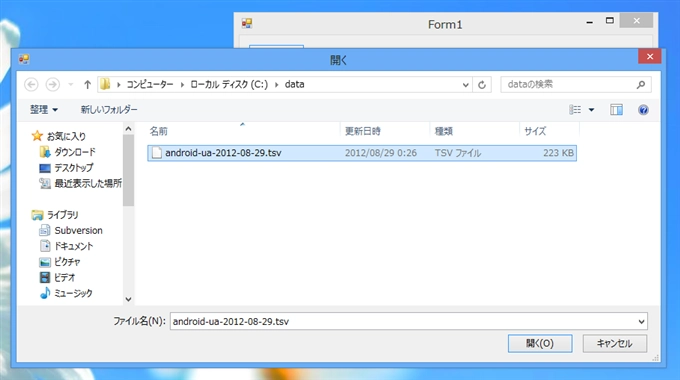The height and width of the screenshot is (380, 680).
Task: Click the android-ua-2012-08-29.tsv file icon
Action: pos(156,153)
